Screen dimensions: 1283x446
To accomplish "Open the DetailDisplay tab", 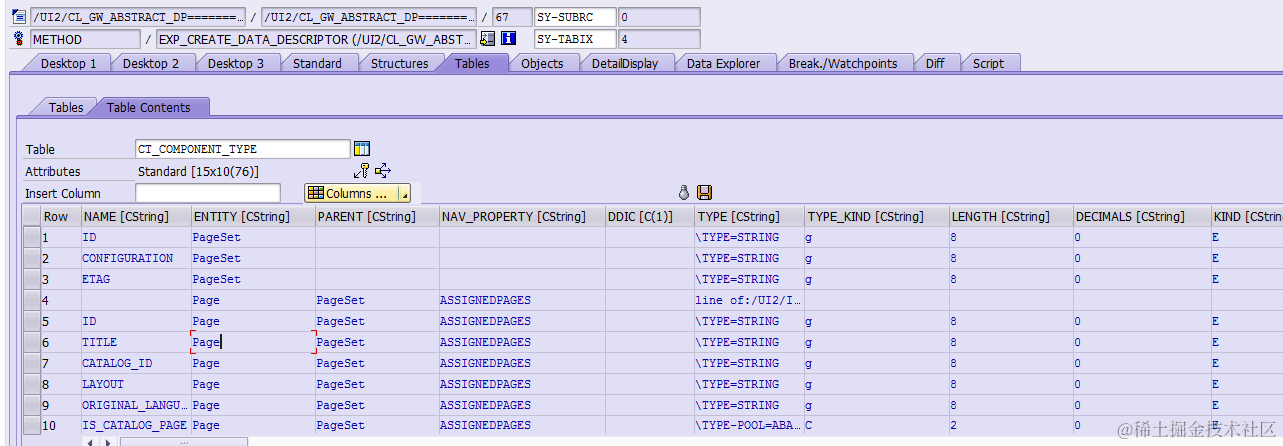I will (x=625, y=63).
